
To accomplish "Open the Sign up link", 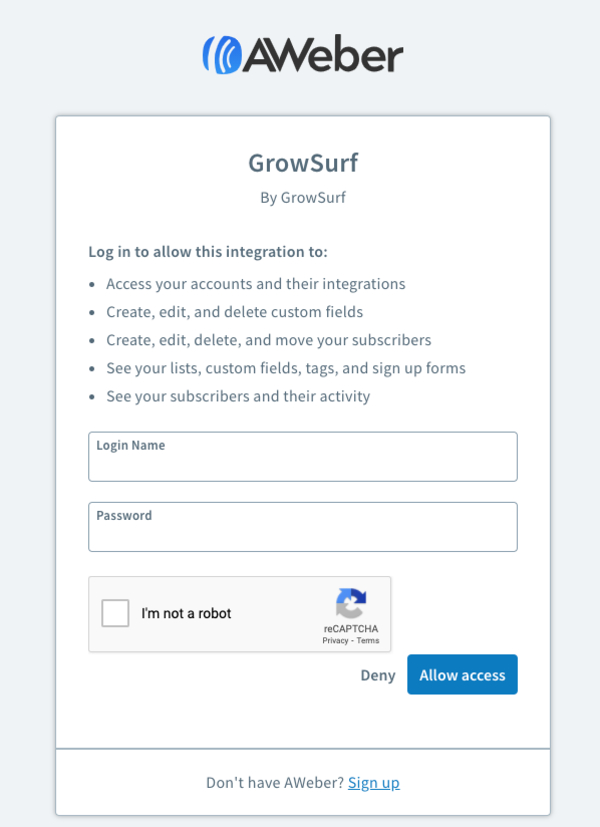I will [x=374, y=783].
